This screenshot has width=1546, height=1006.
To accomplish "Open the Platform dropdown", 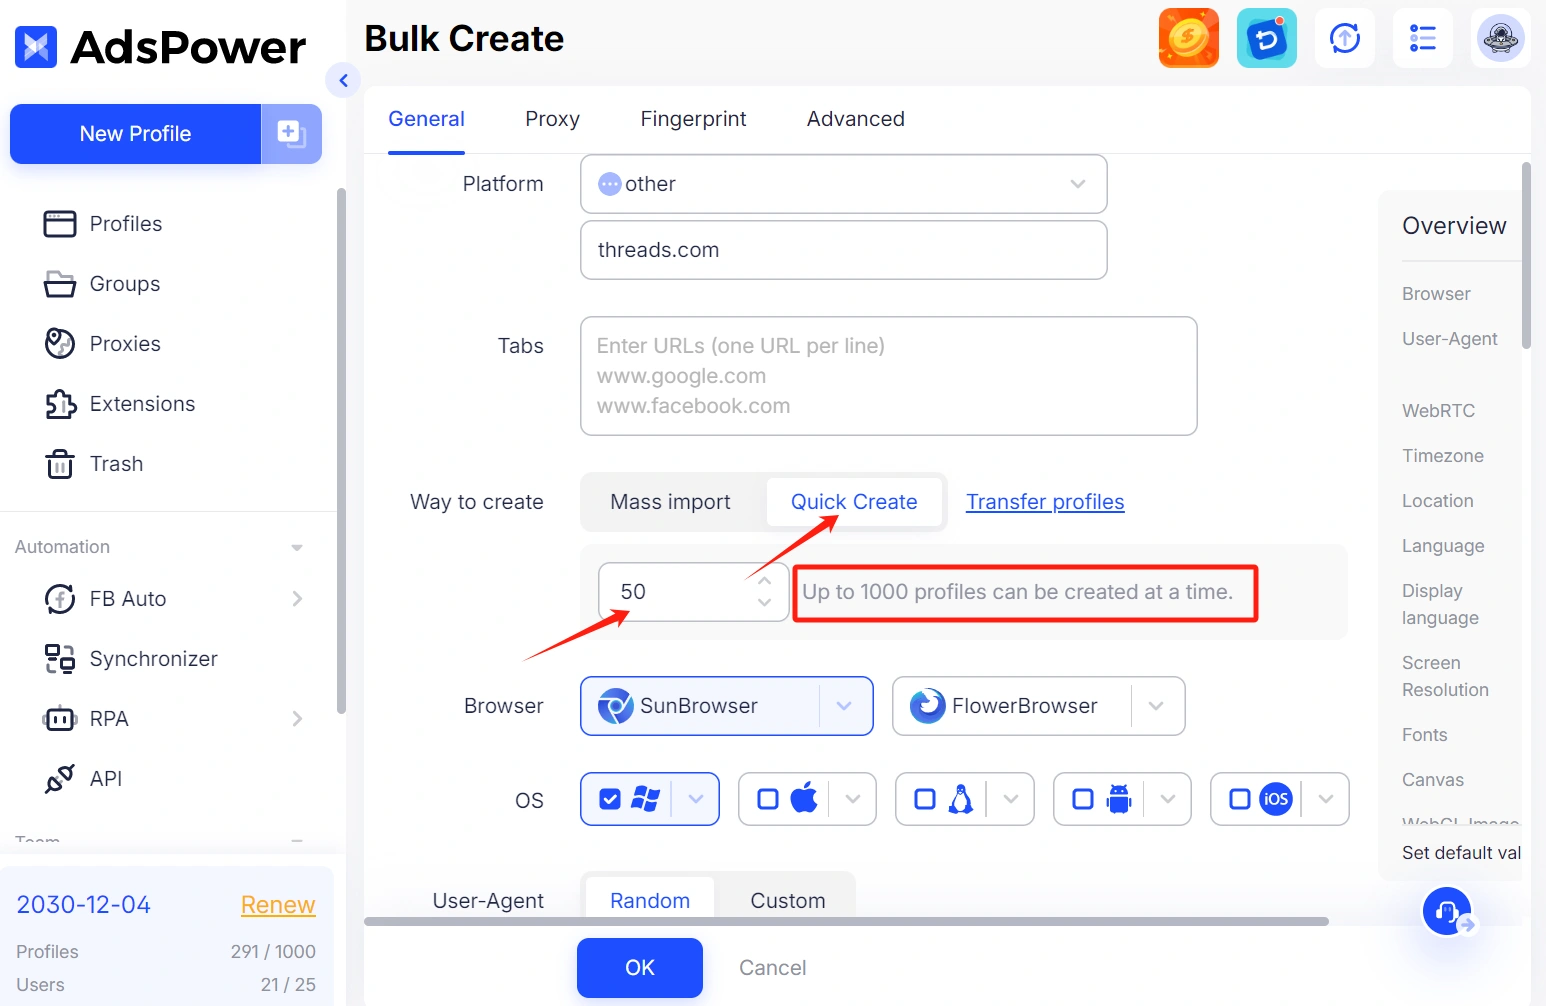I will click(844, 184).
